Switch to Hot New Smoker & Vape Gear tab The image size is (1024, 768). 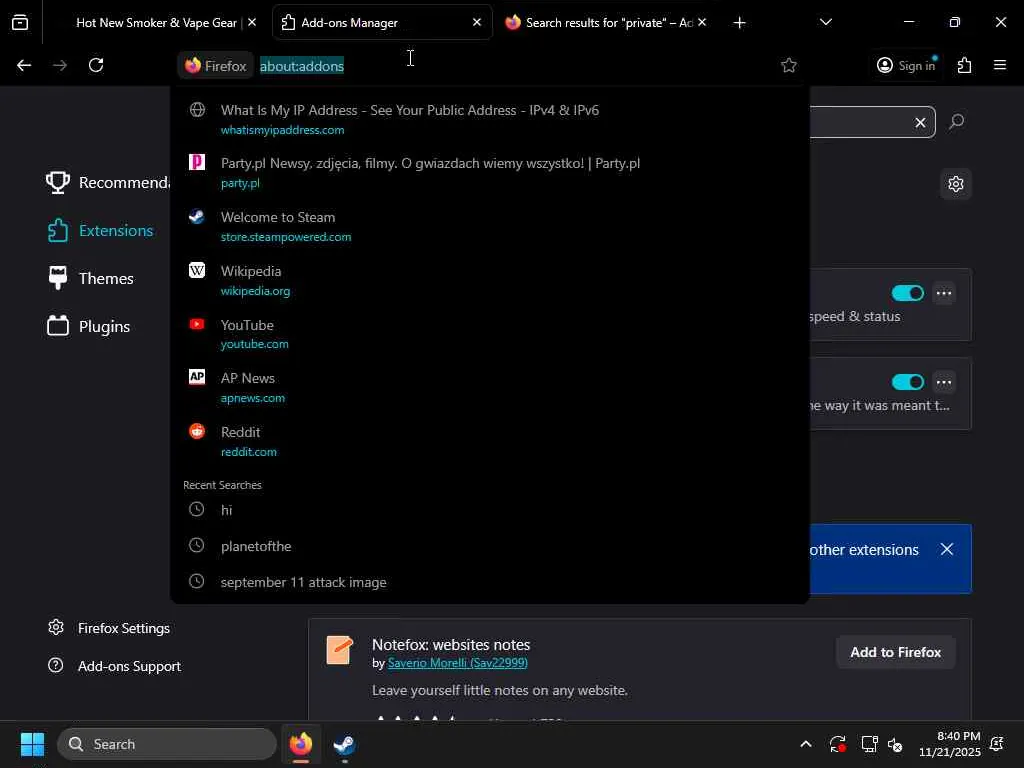coord(157,23)
